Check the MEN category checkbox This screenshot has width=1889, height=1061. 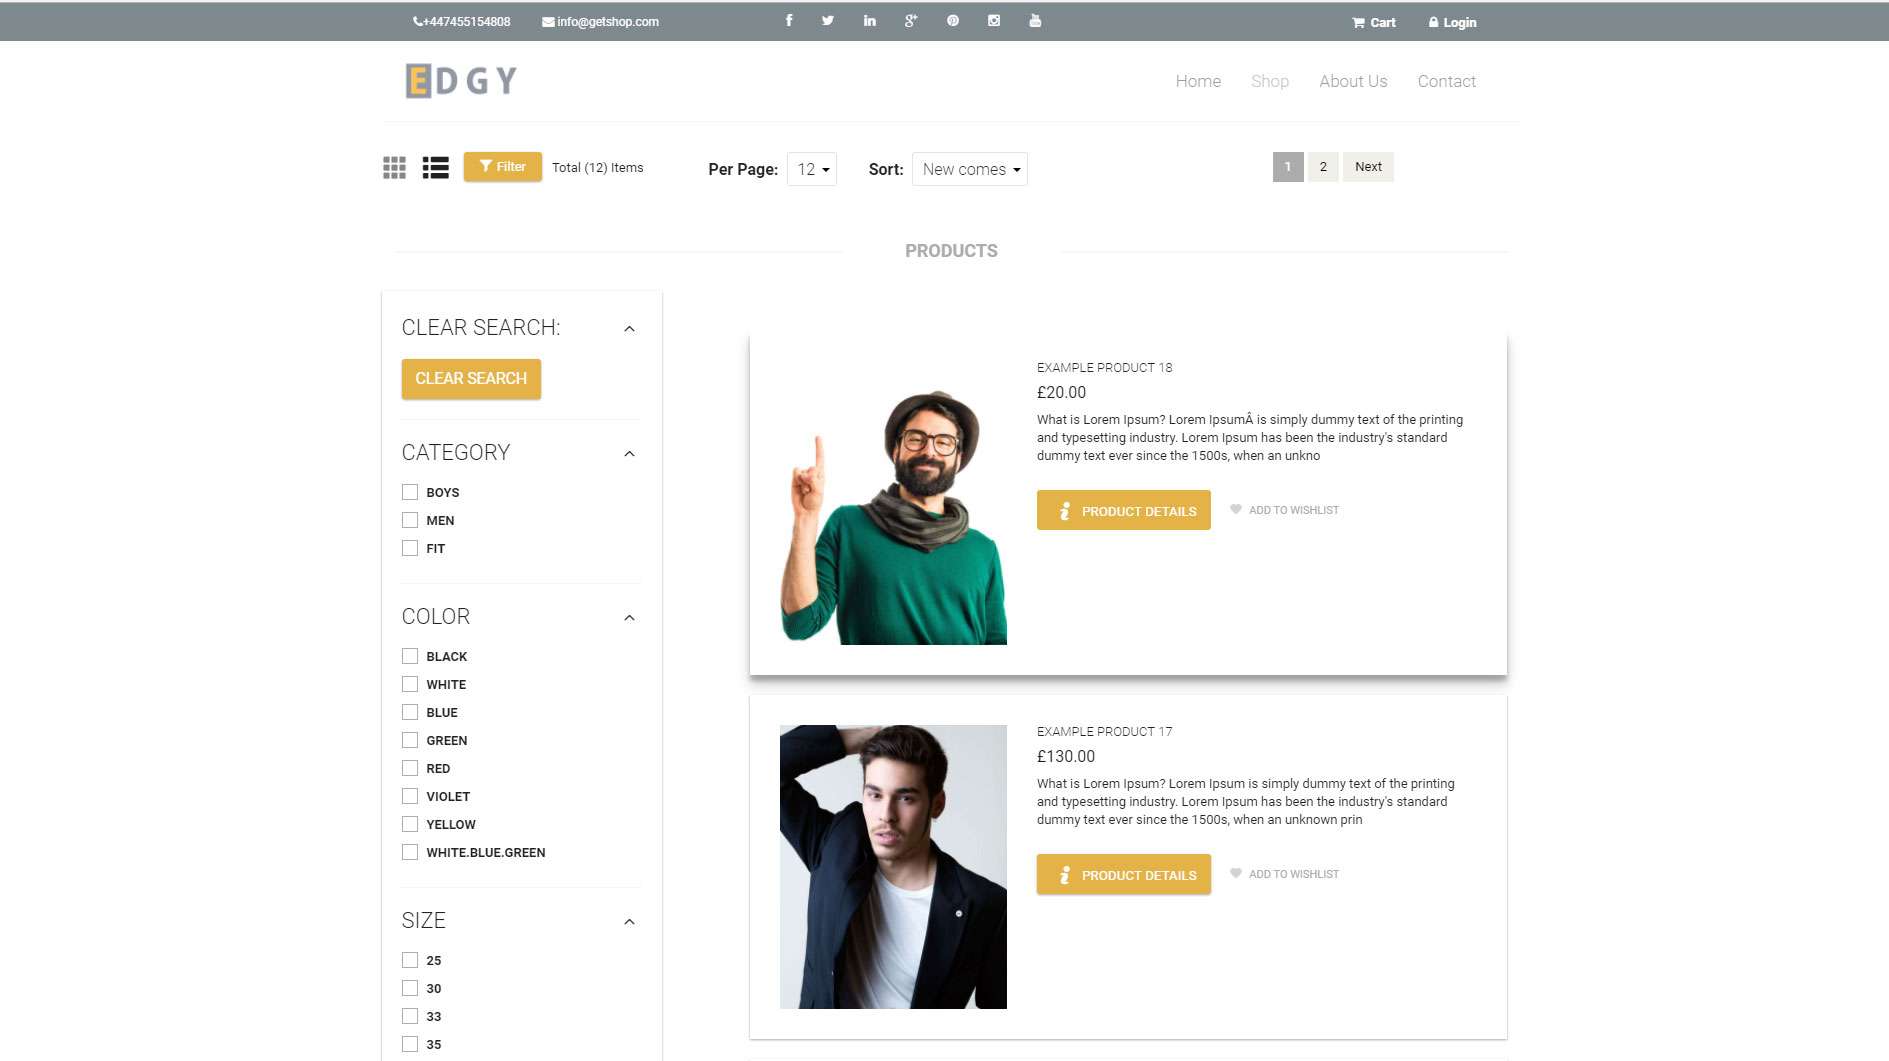coord(410,520)
